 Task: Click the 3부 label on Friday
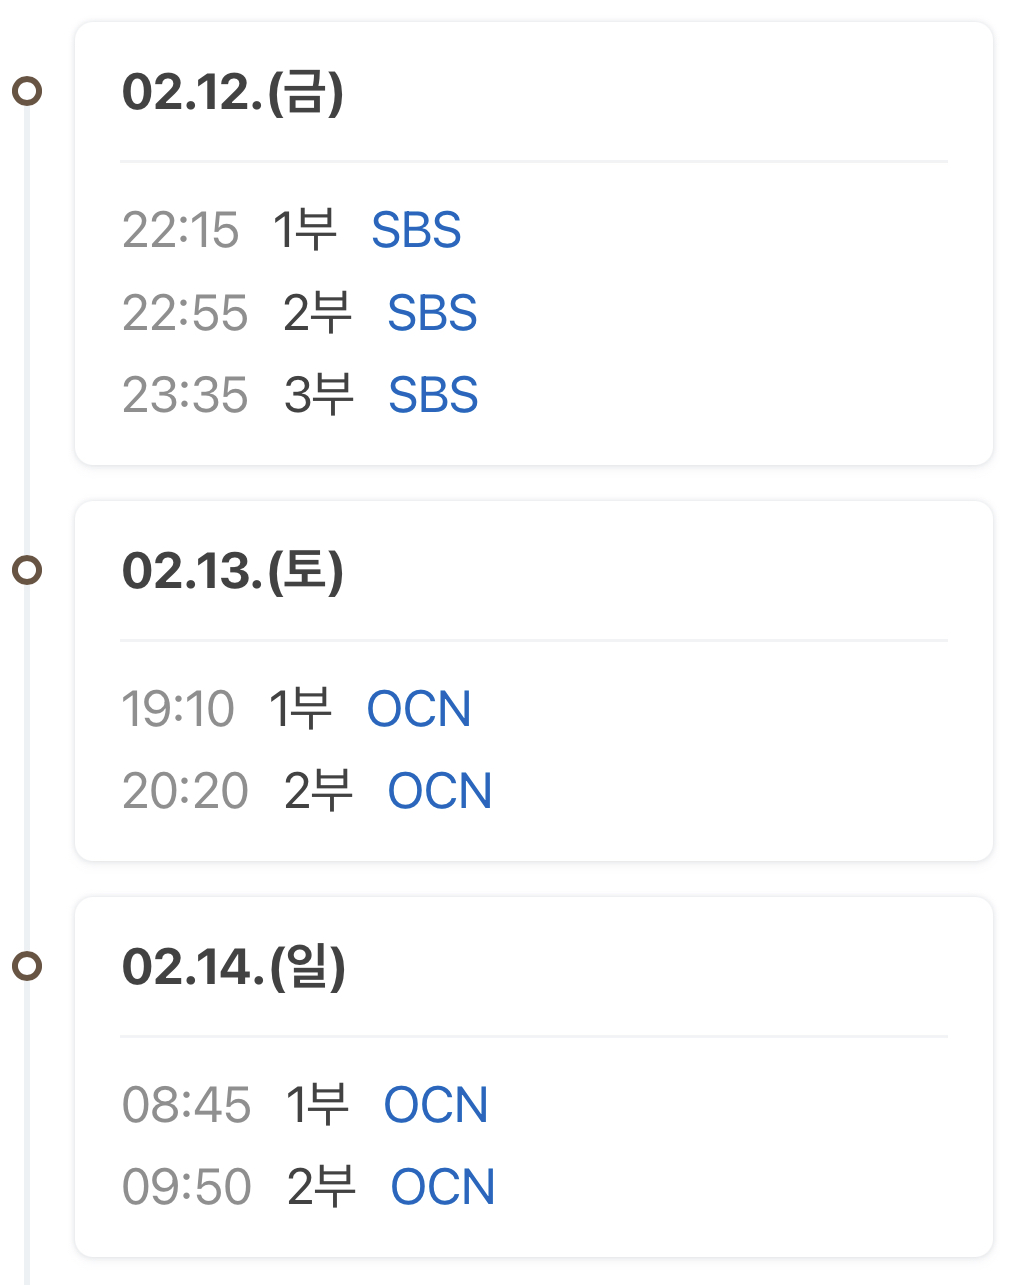pyautogui.click(x=319, y=396)
